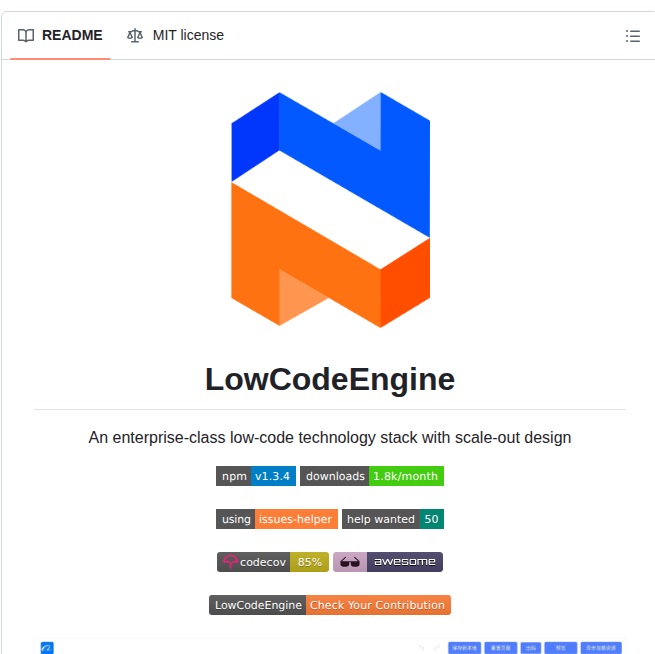
Task: Open the README outline menu icon
Action: [632, 36]
